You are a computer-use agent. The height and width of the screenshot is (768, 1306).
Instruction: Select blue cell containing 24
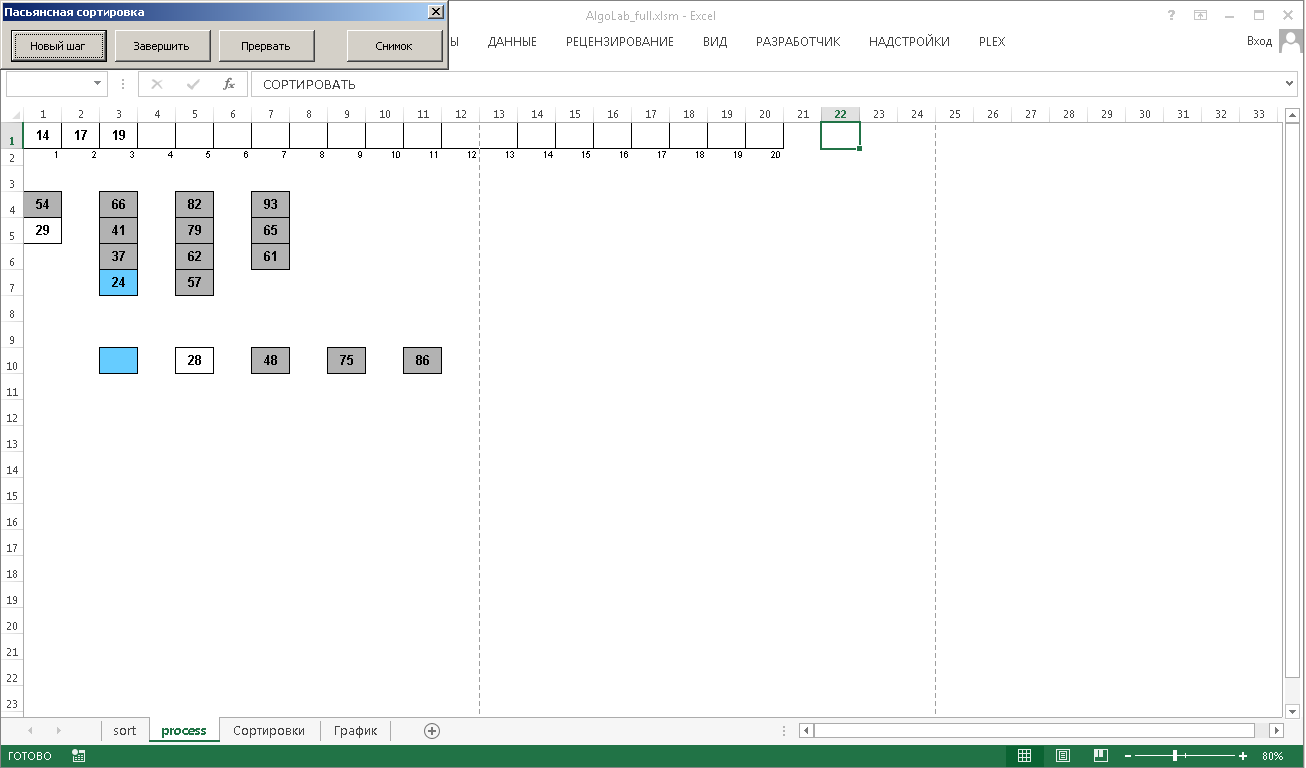click(118, 282)
